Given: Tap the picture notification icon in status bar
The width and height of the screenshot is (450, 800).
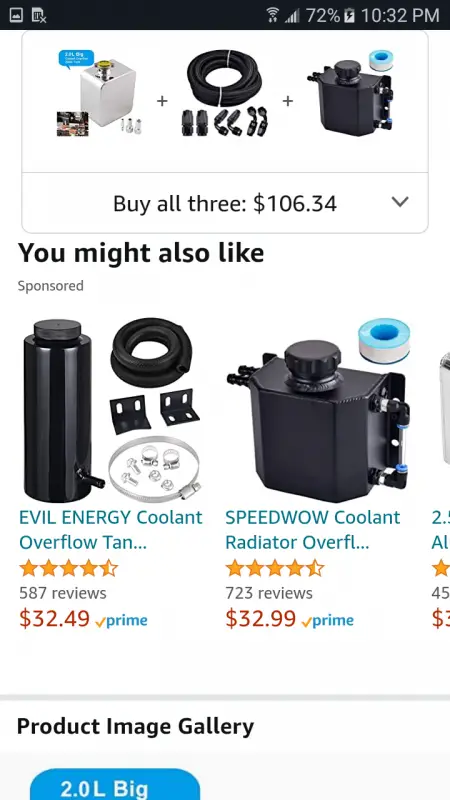Looking at the screenshot, I should pyautogui.click(x=16, y=15).
